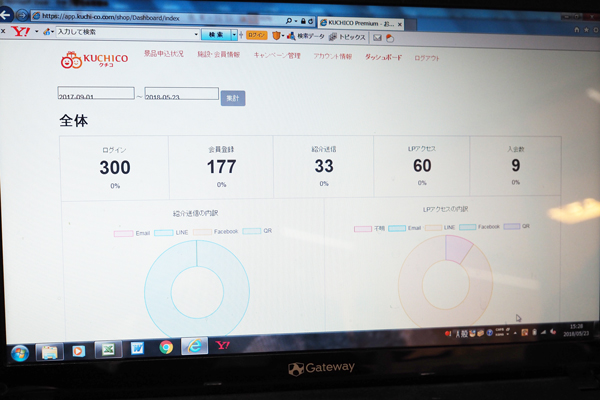This screenshot has width=600, height=400.
Task: Close the Yahoo toolbar with the x
Action: (x=3, y=31)
